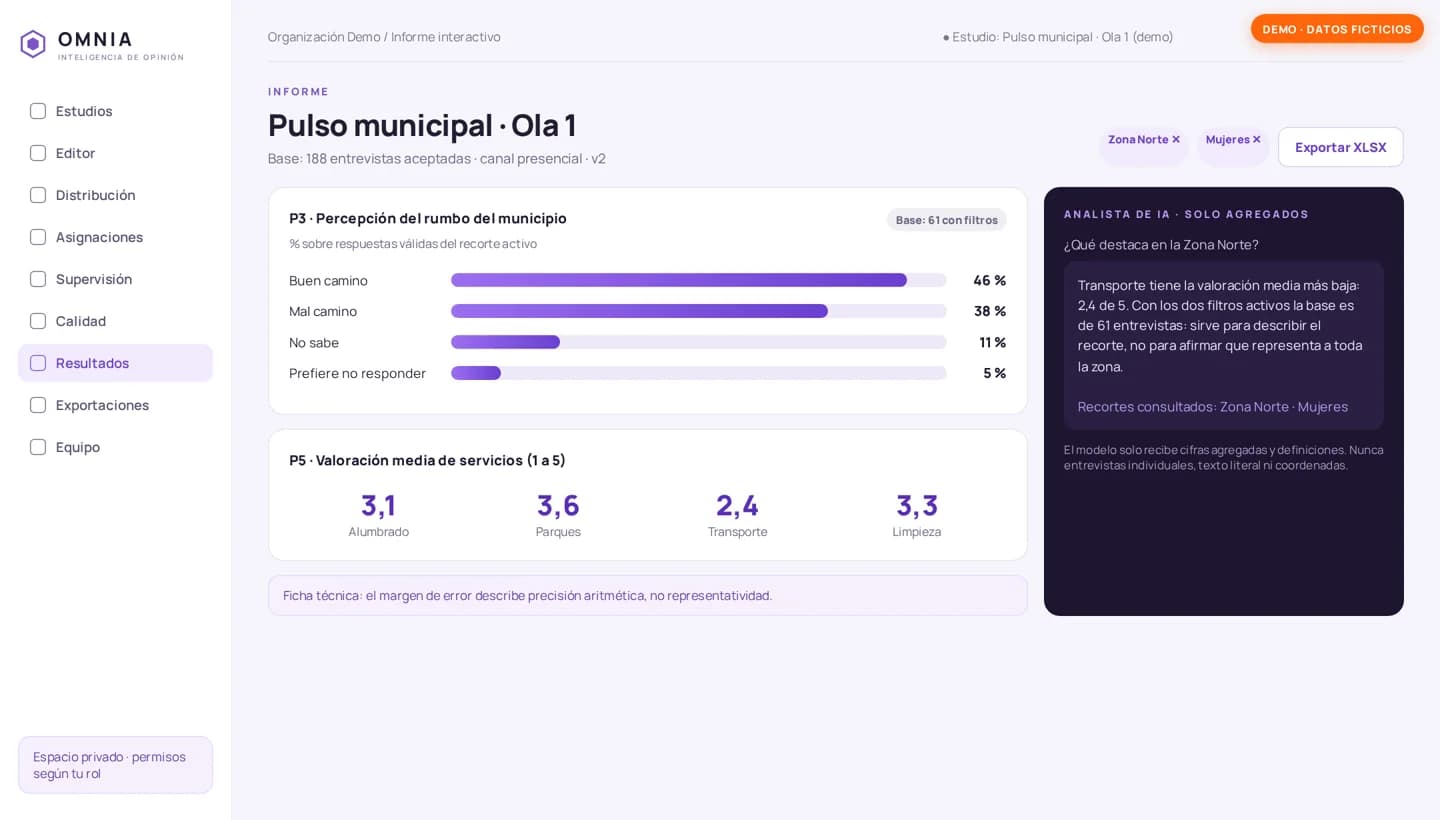The height and width of the screenshot is (820, 1440).
Task: Click the square icon beside Exportaciones
Action: 38,405
